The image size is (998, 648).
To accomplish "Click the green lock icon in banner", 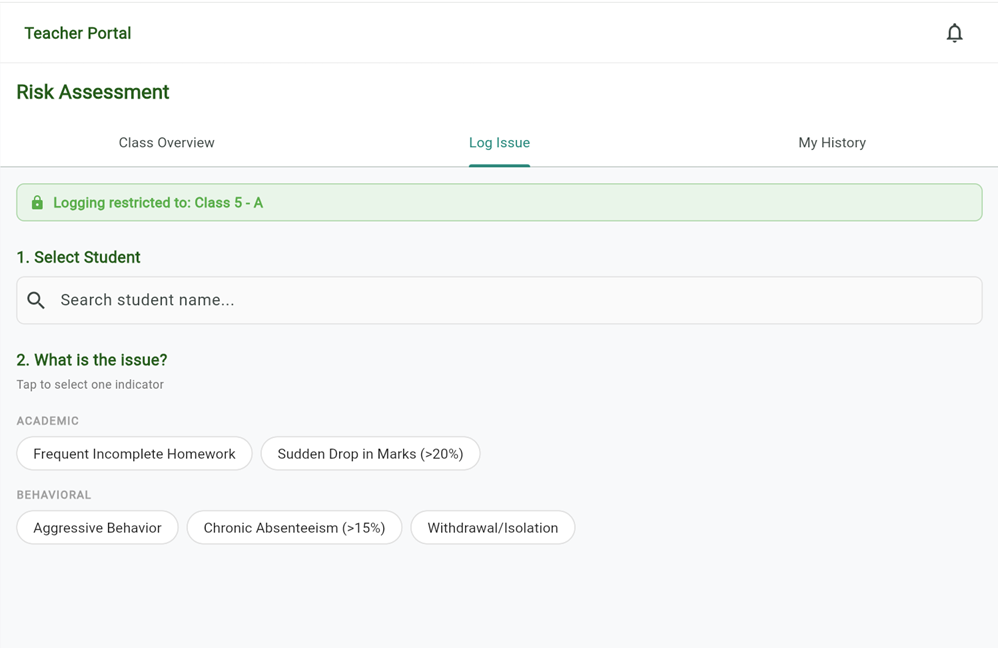I will tap(37, 203).
